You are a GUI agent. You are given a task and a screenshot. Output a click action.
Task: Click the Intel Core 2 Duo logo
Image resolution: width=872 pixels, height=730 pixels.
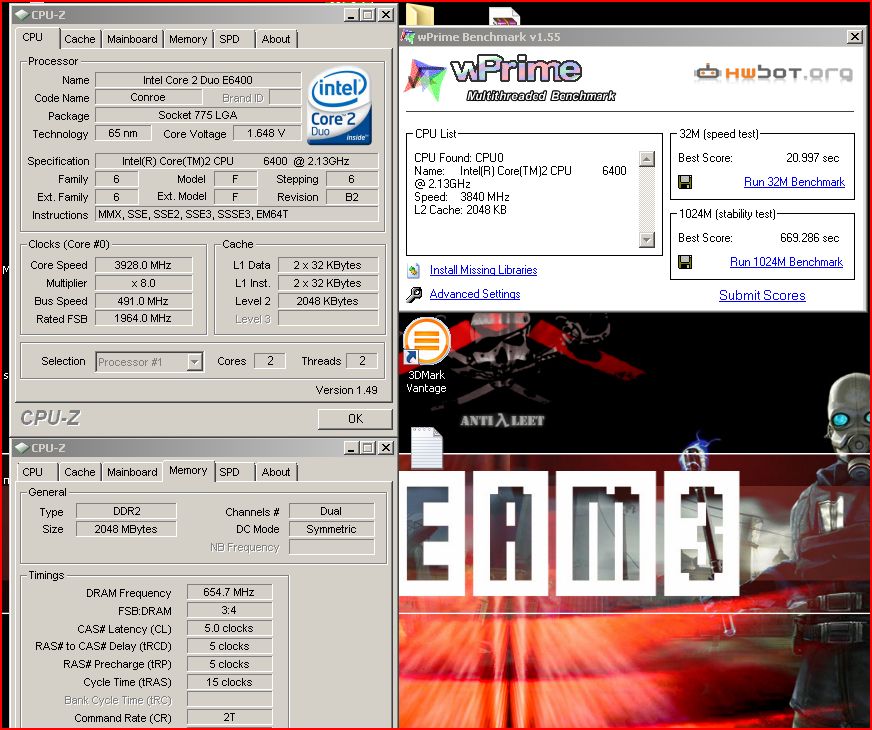tap(339, 106)
